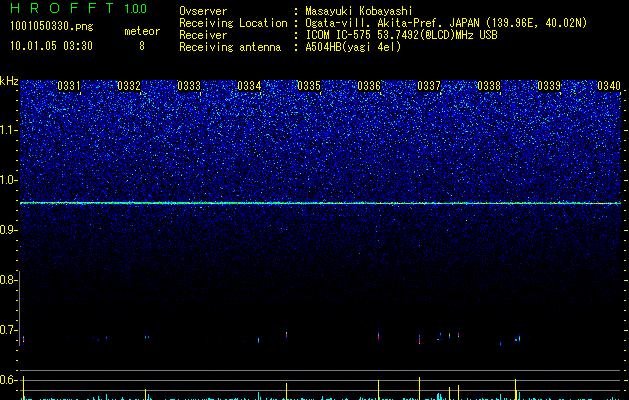The width and height of the screenshot is (629, 400).
Task: Click the 1.1 kHz axis label
Action: 8,130
